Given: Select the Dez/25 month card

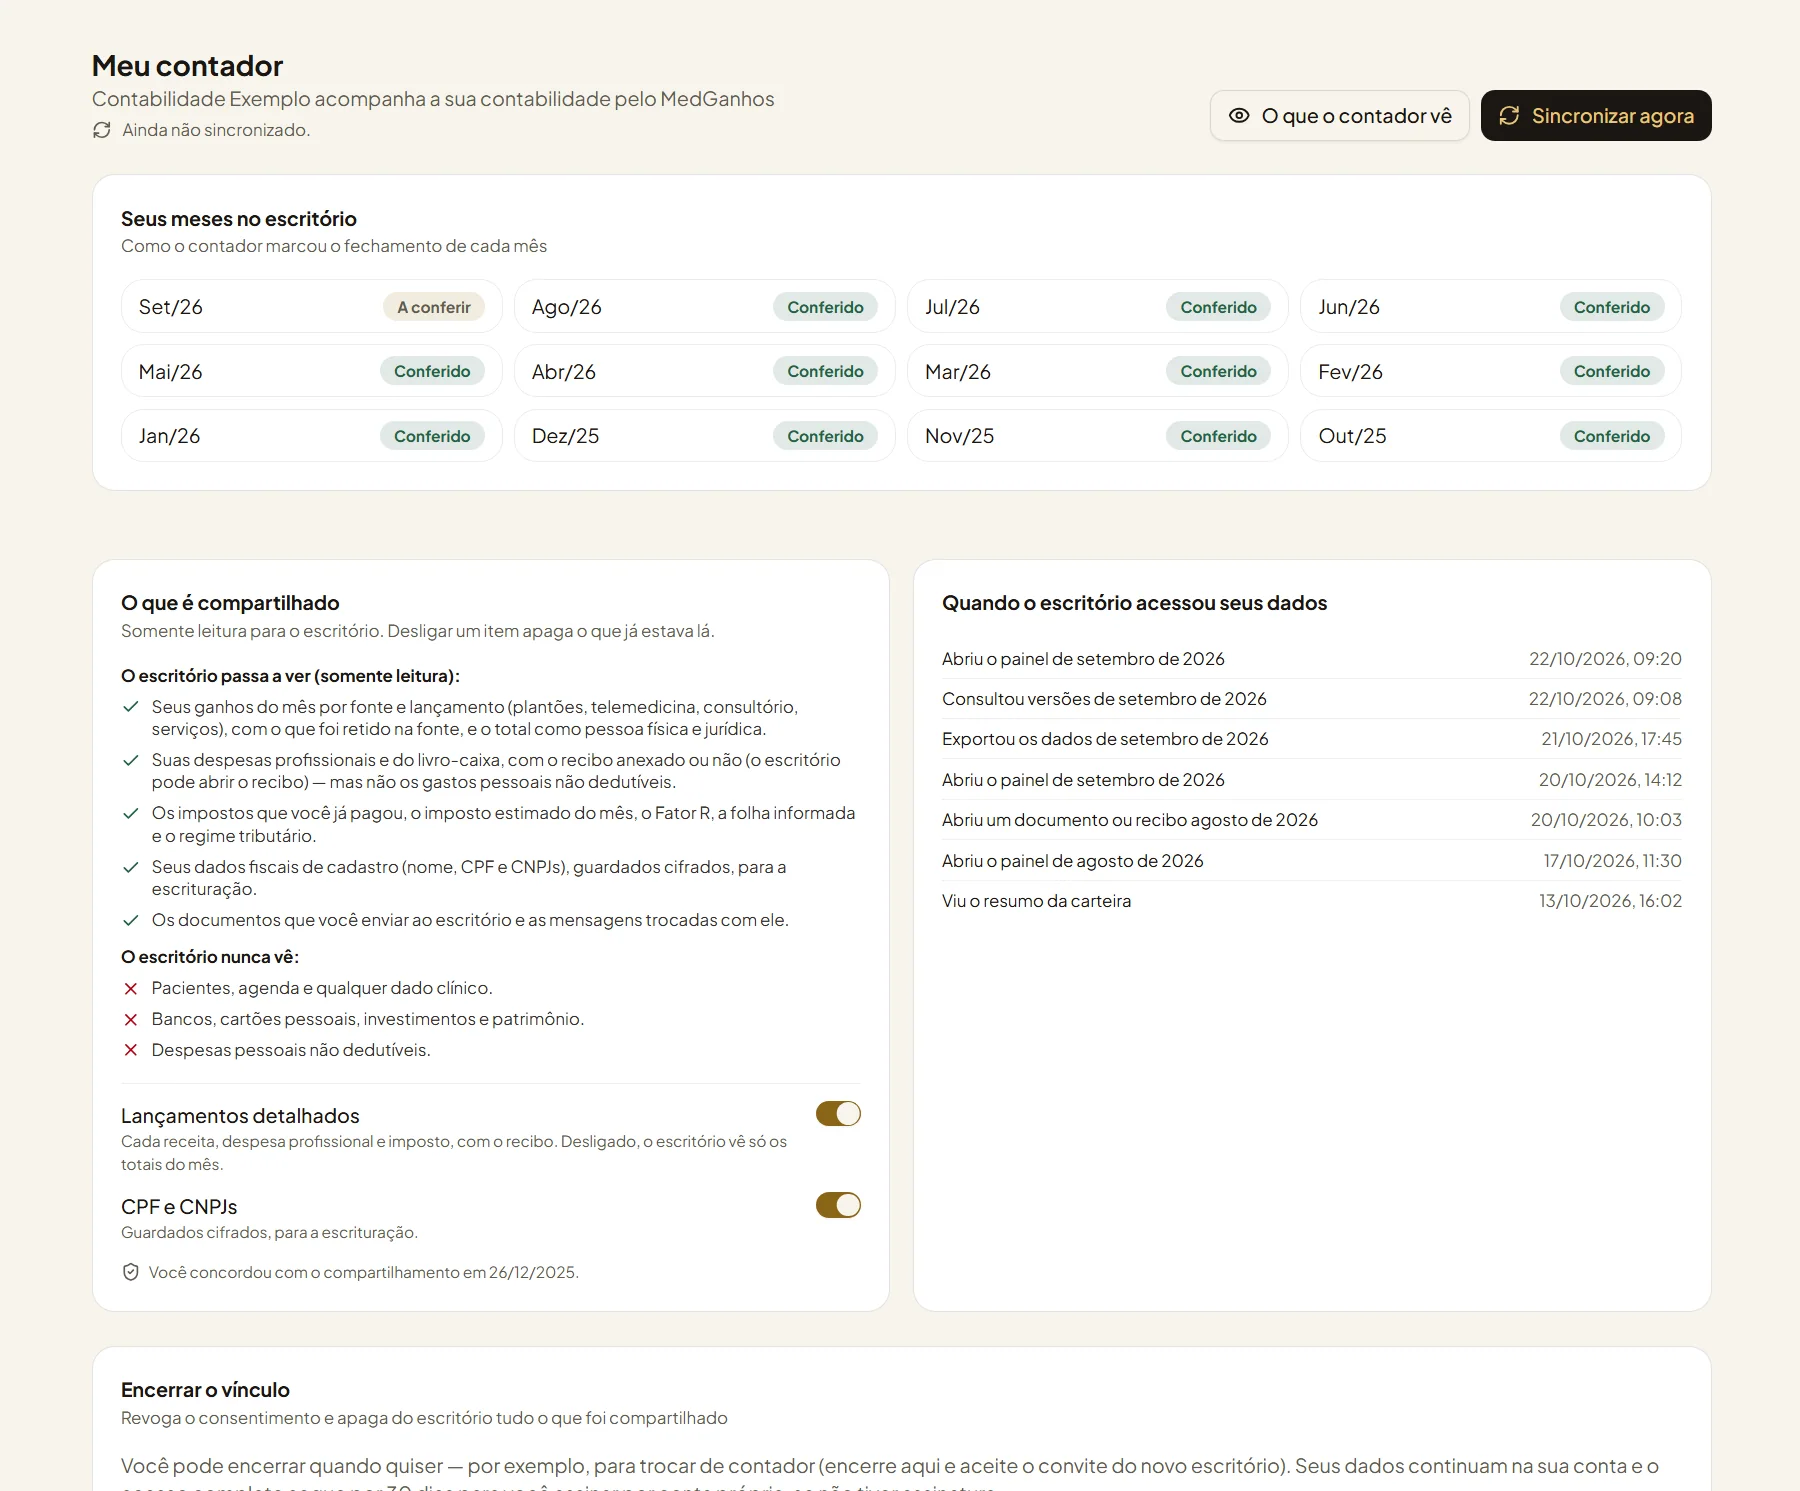Looking at the screenshot, I should pyautogui.click(x=705, y=436).
